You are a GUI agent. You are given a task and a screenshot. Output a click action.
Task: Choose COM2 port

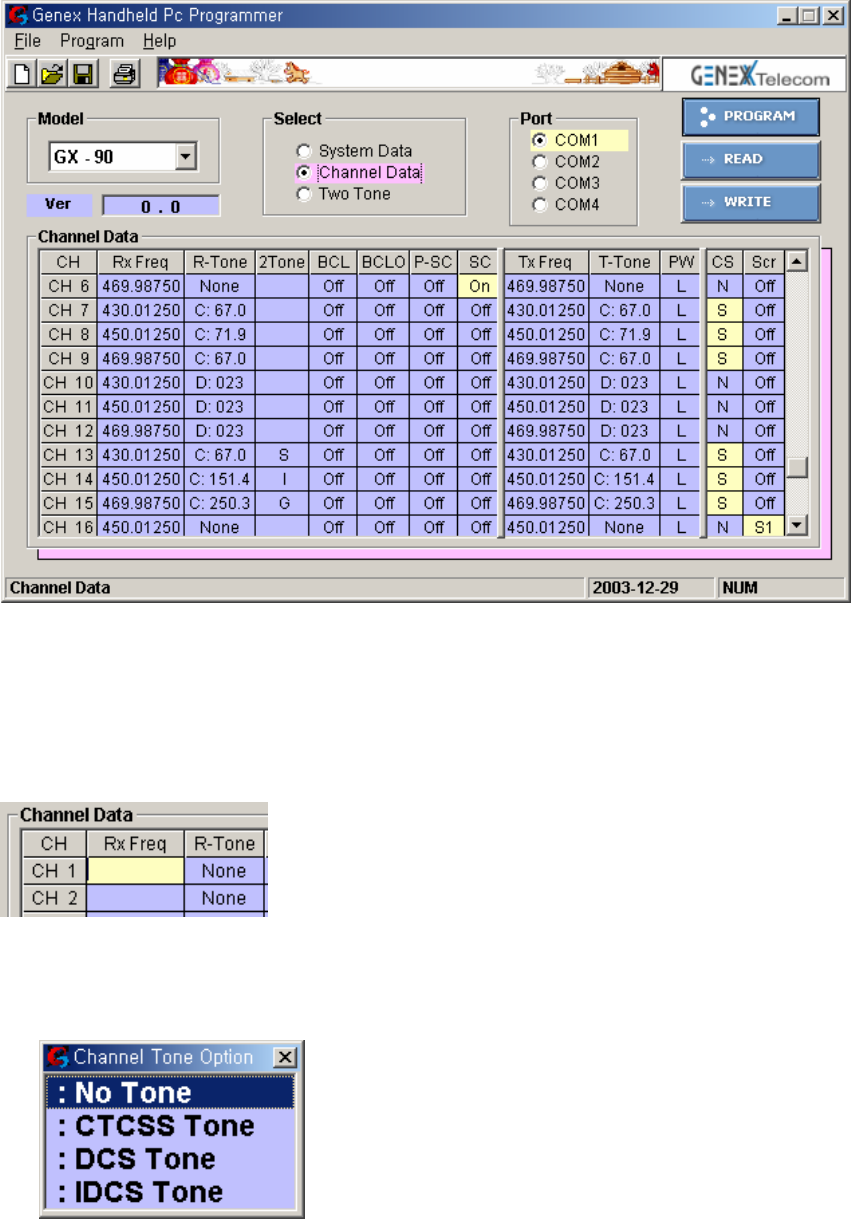click(566, 161)
